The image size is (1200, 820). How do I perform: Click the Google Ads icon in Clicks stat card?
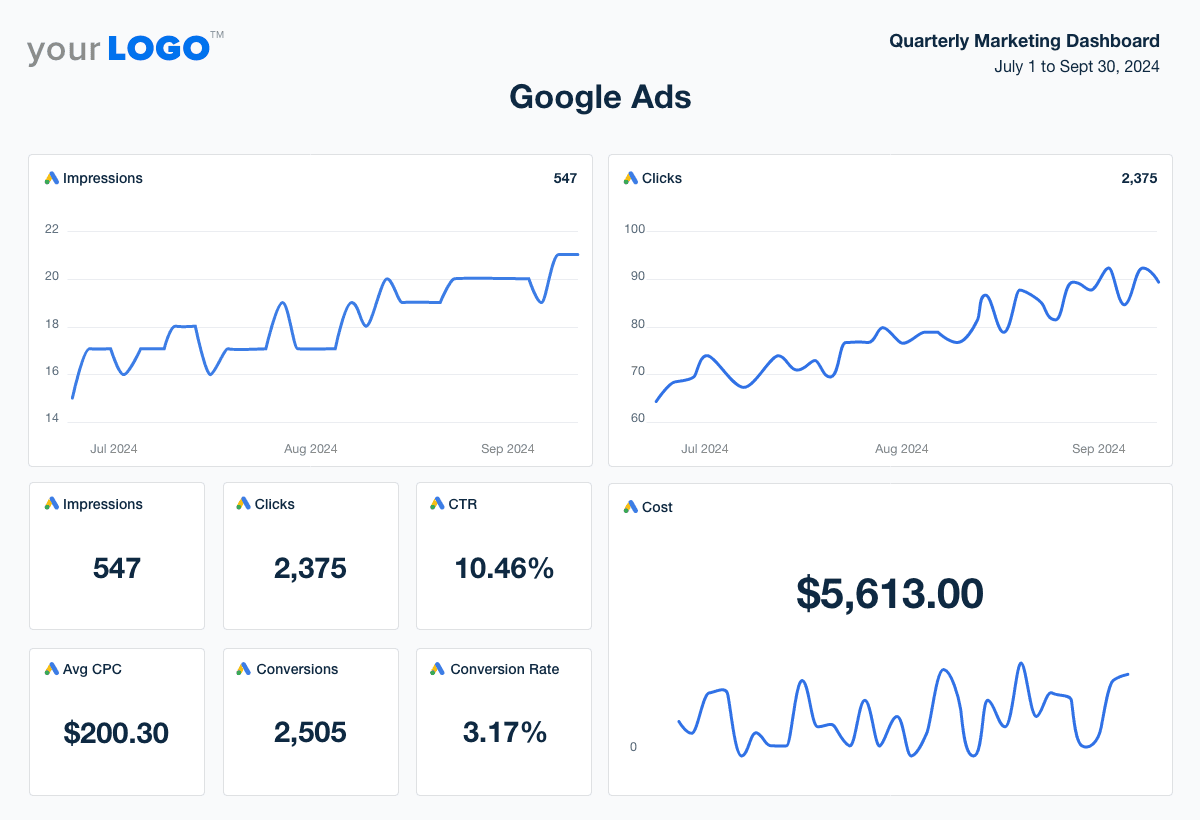[244, 504]
